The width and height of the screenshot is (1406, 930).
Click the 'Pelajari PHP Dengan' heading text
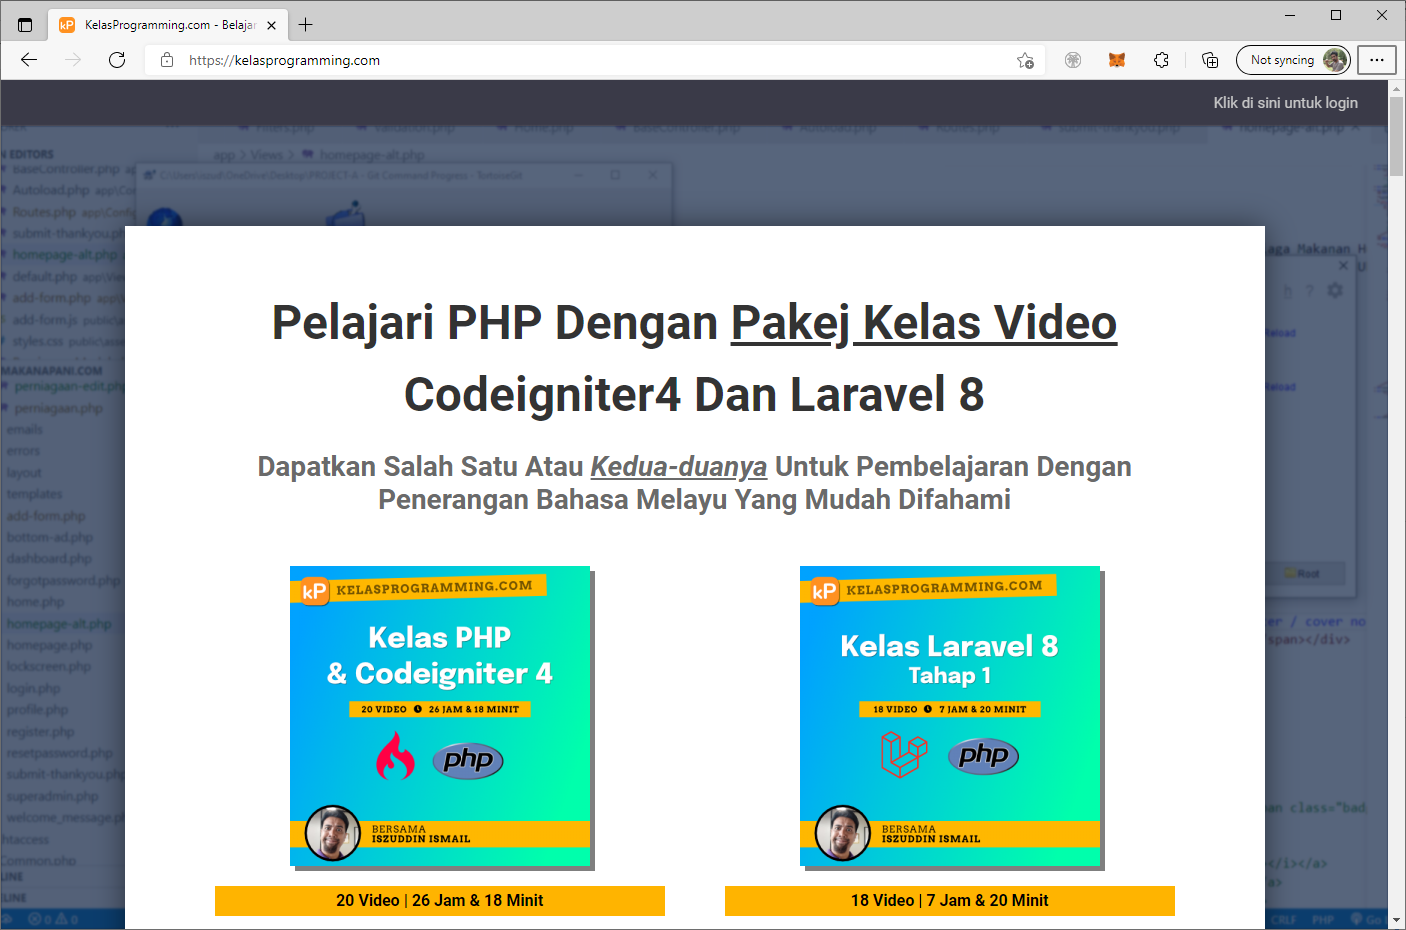tap(495, 323)
